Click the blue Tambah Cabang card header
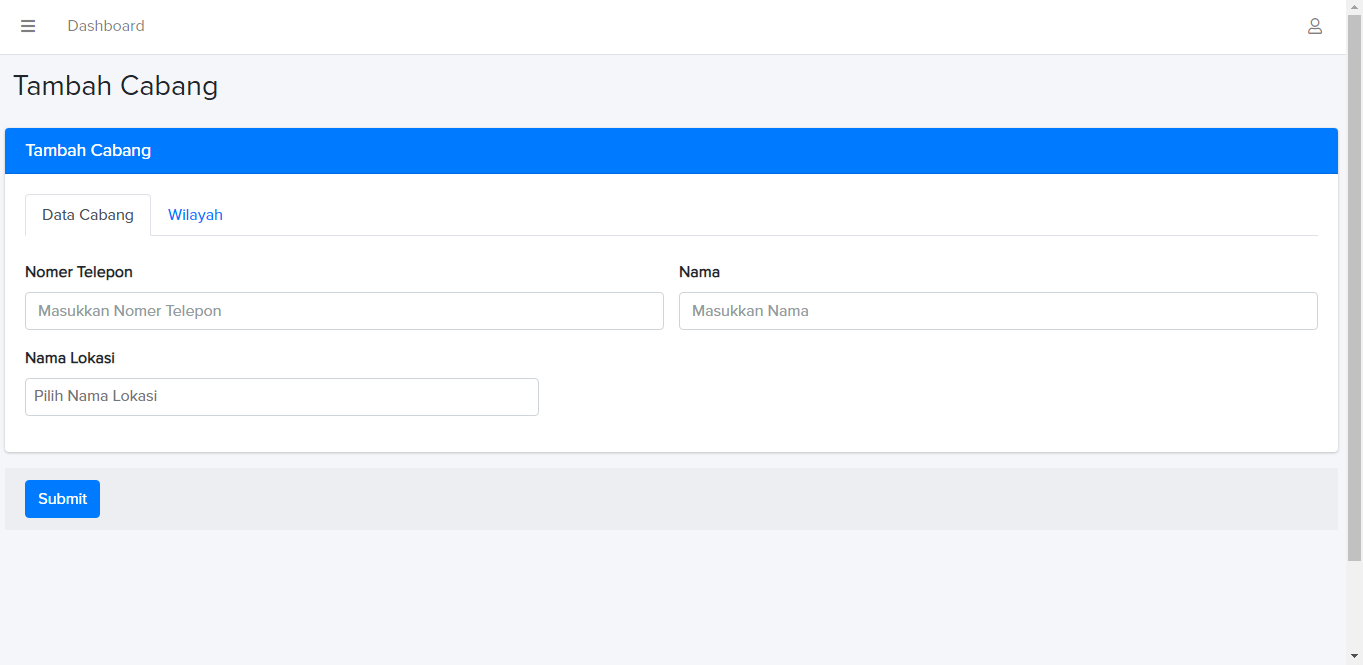This screenshot has height=665, width=1363. tap(671, 151)
